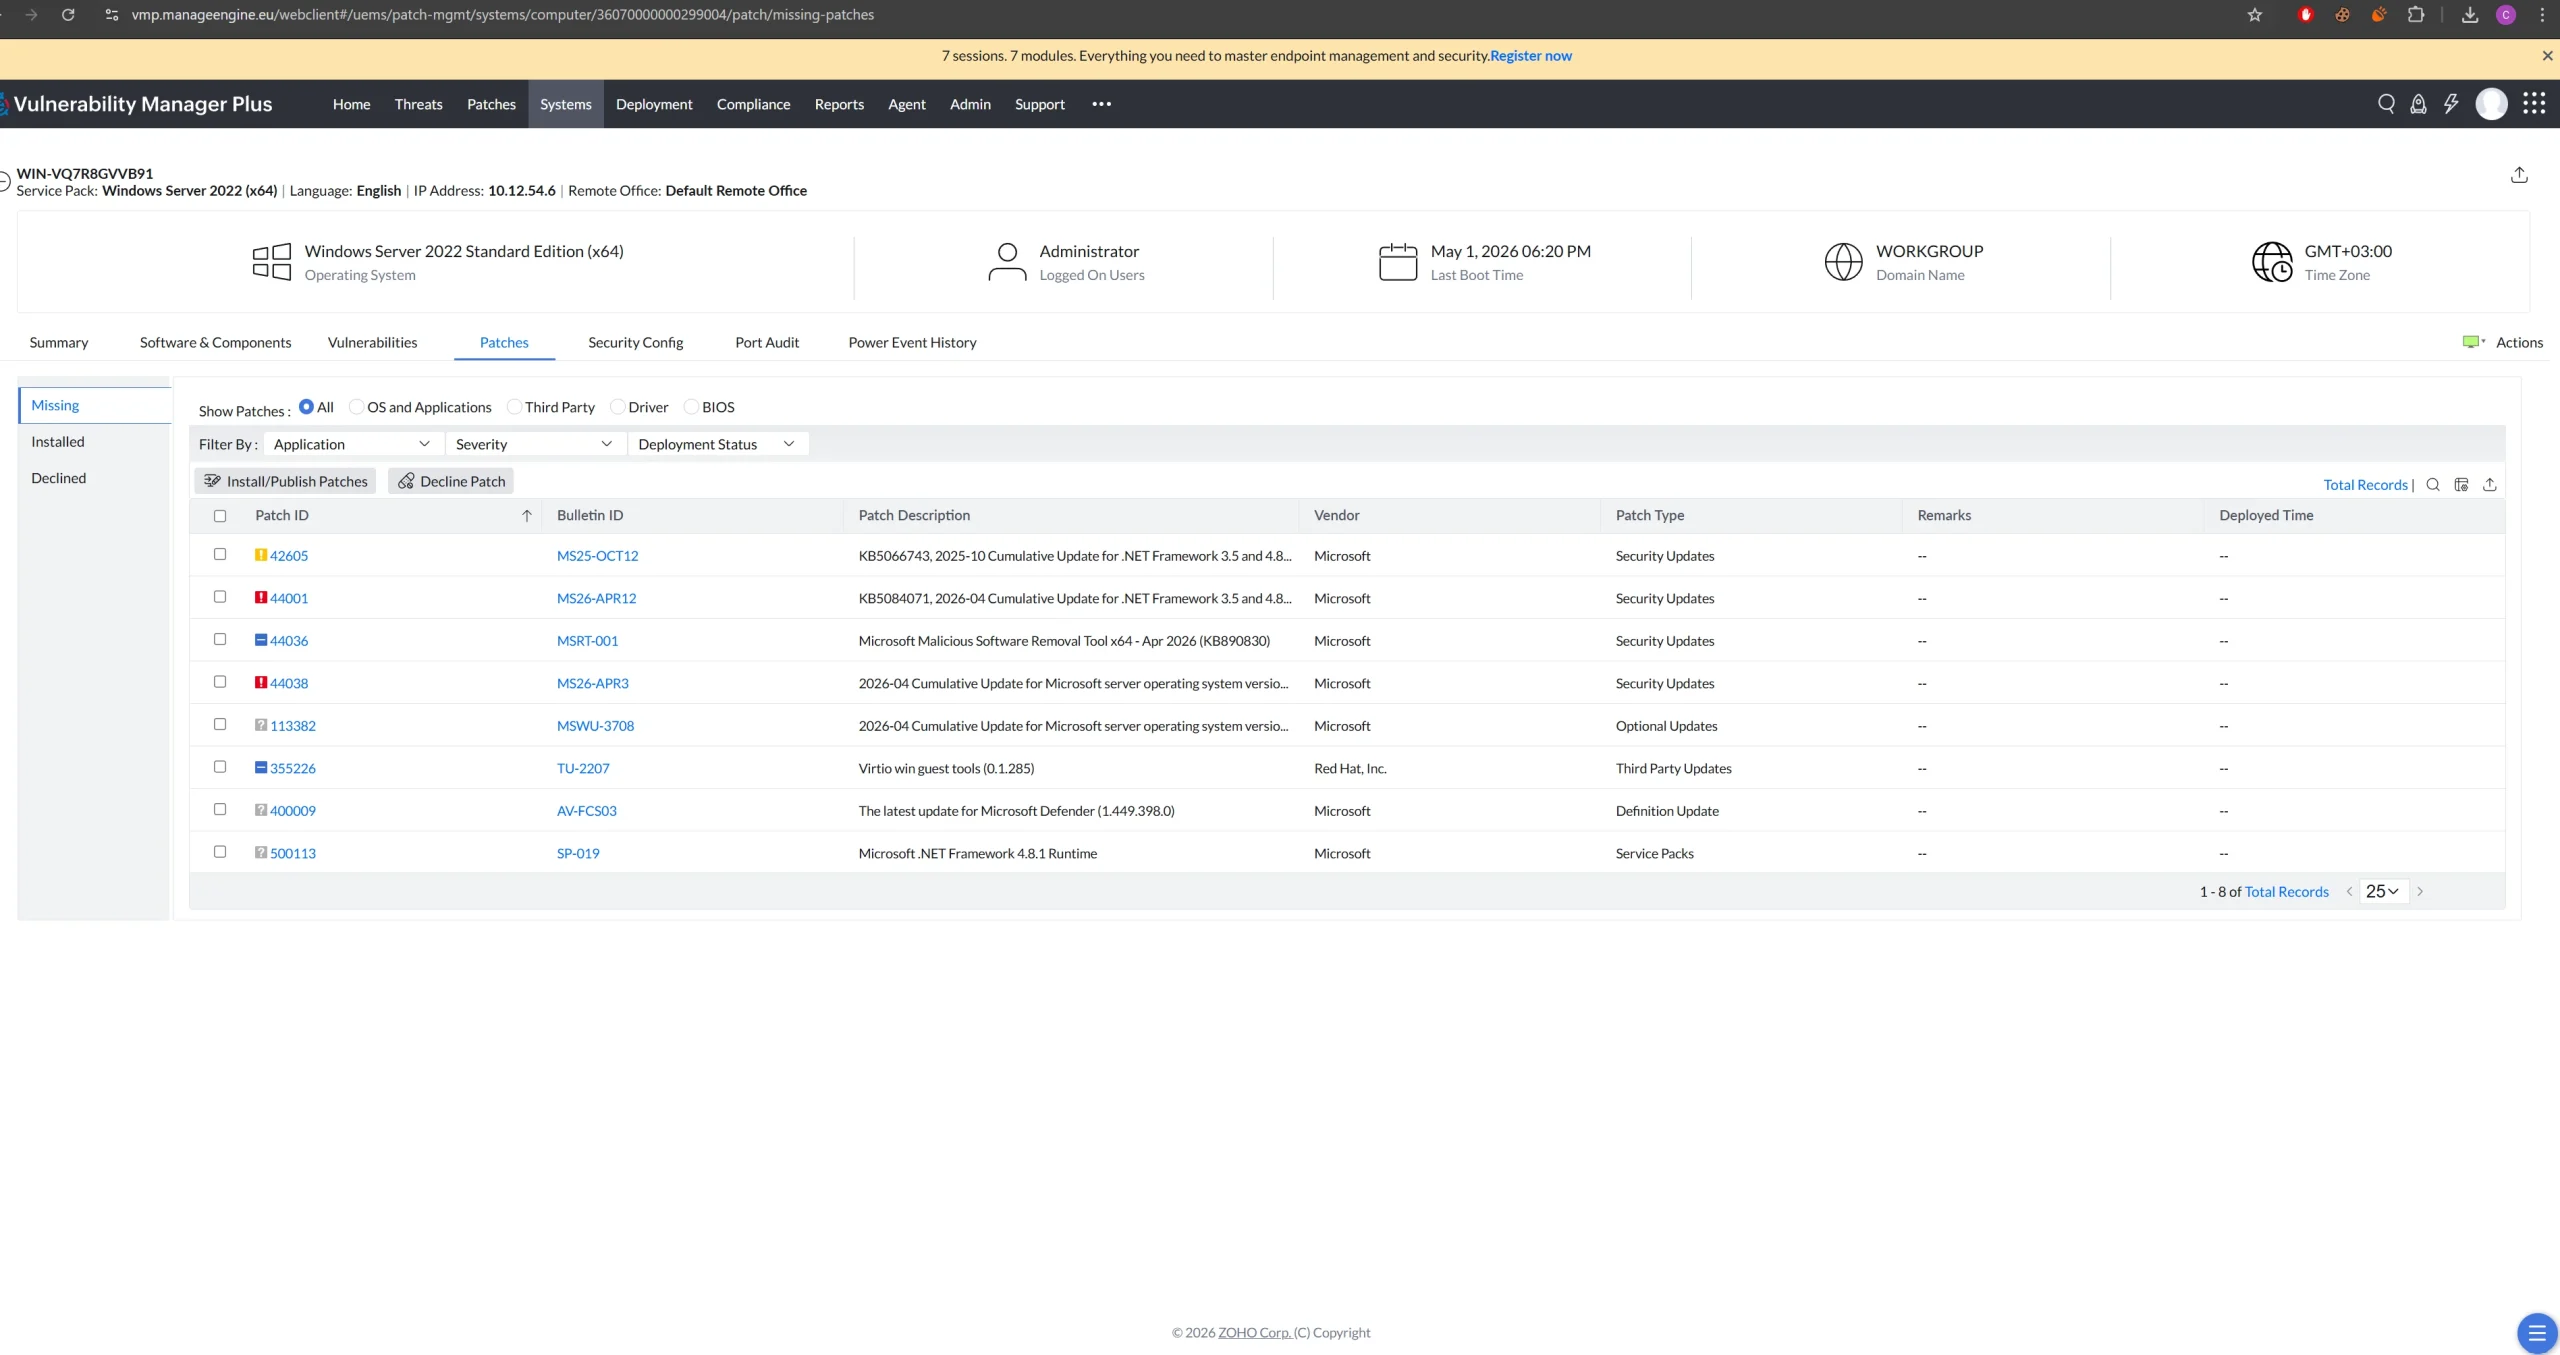Viewport: 2560px width, 1355px height.
Task: Select the Driver radio button
Action: (x=617, y=407)
